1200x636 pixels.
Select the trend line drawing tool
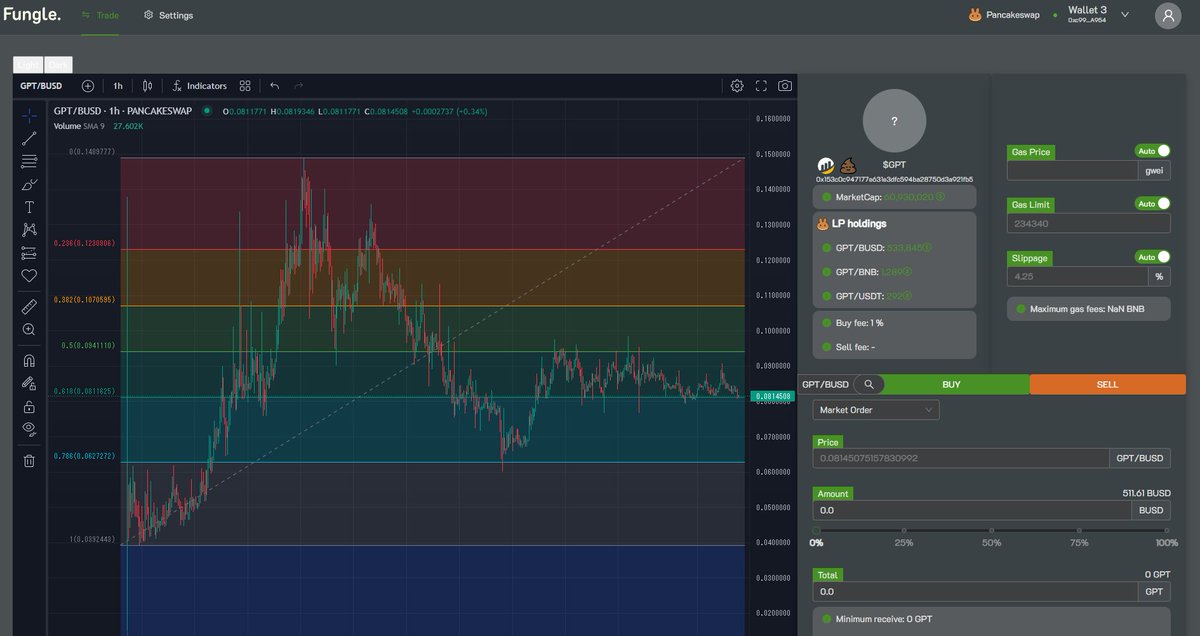tap(29, 138)
